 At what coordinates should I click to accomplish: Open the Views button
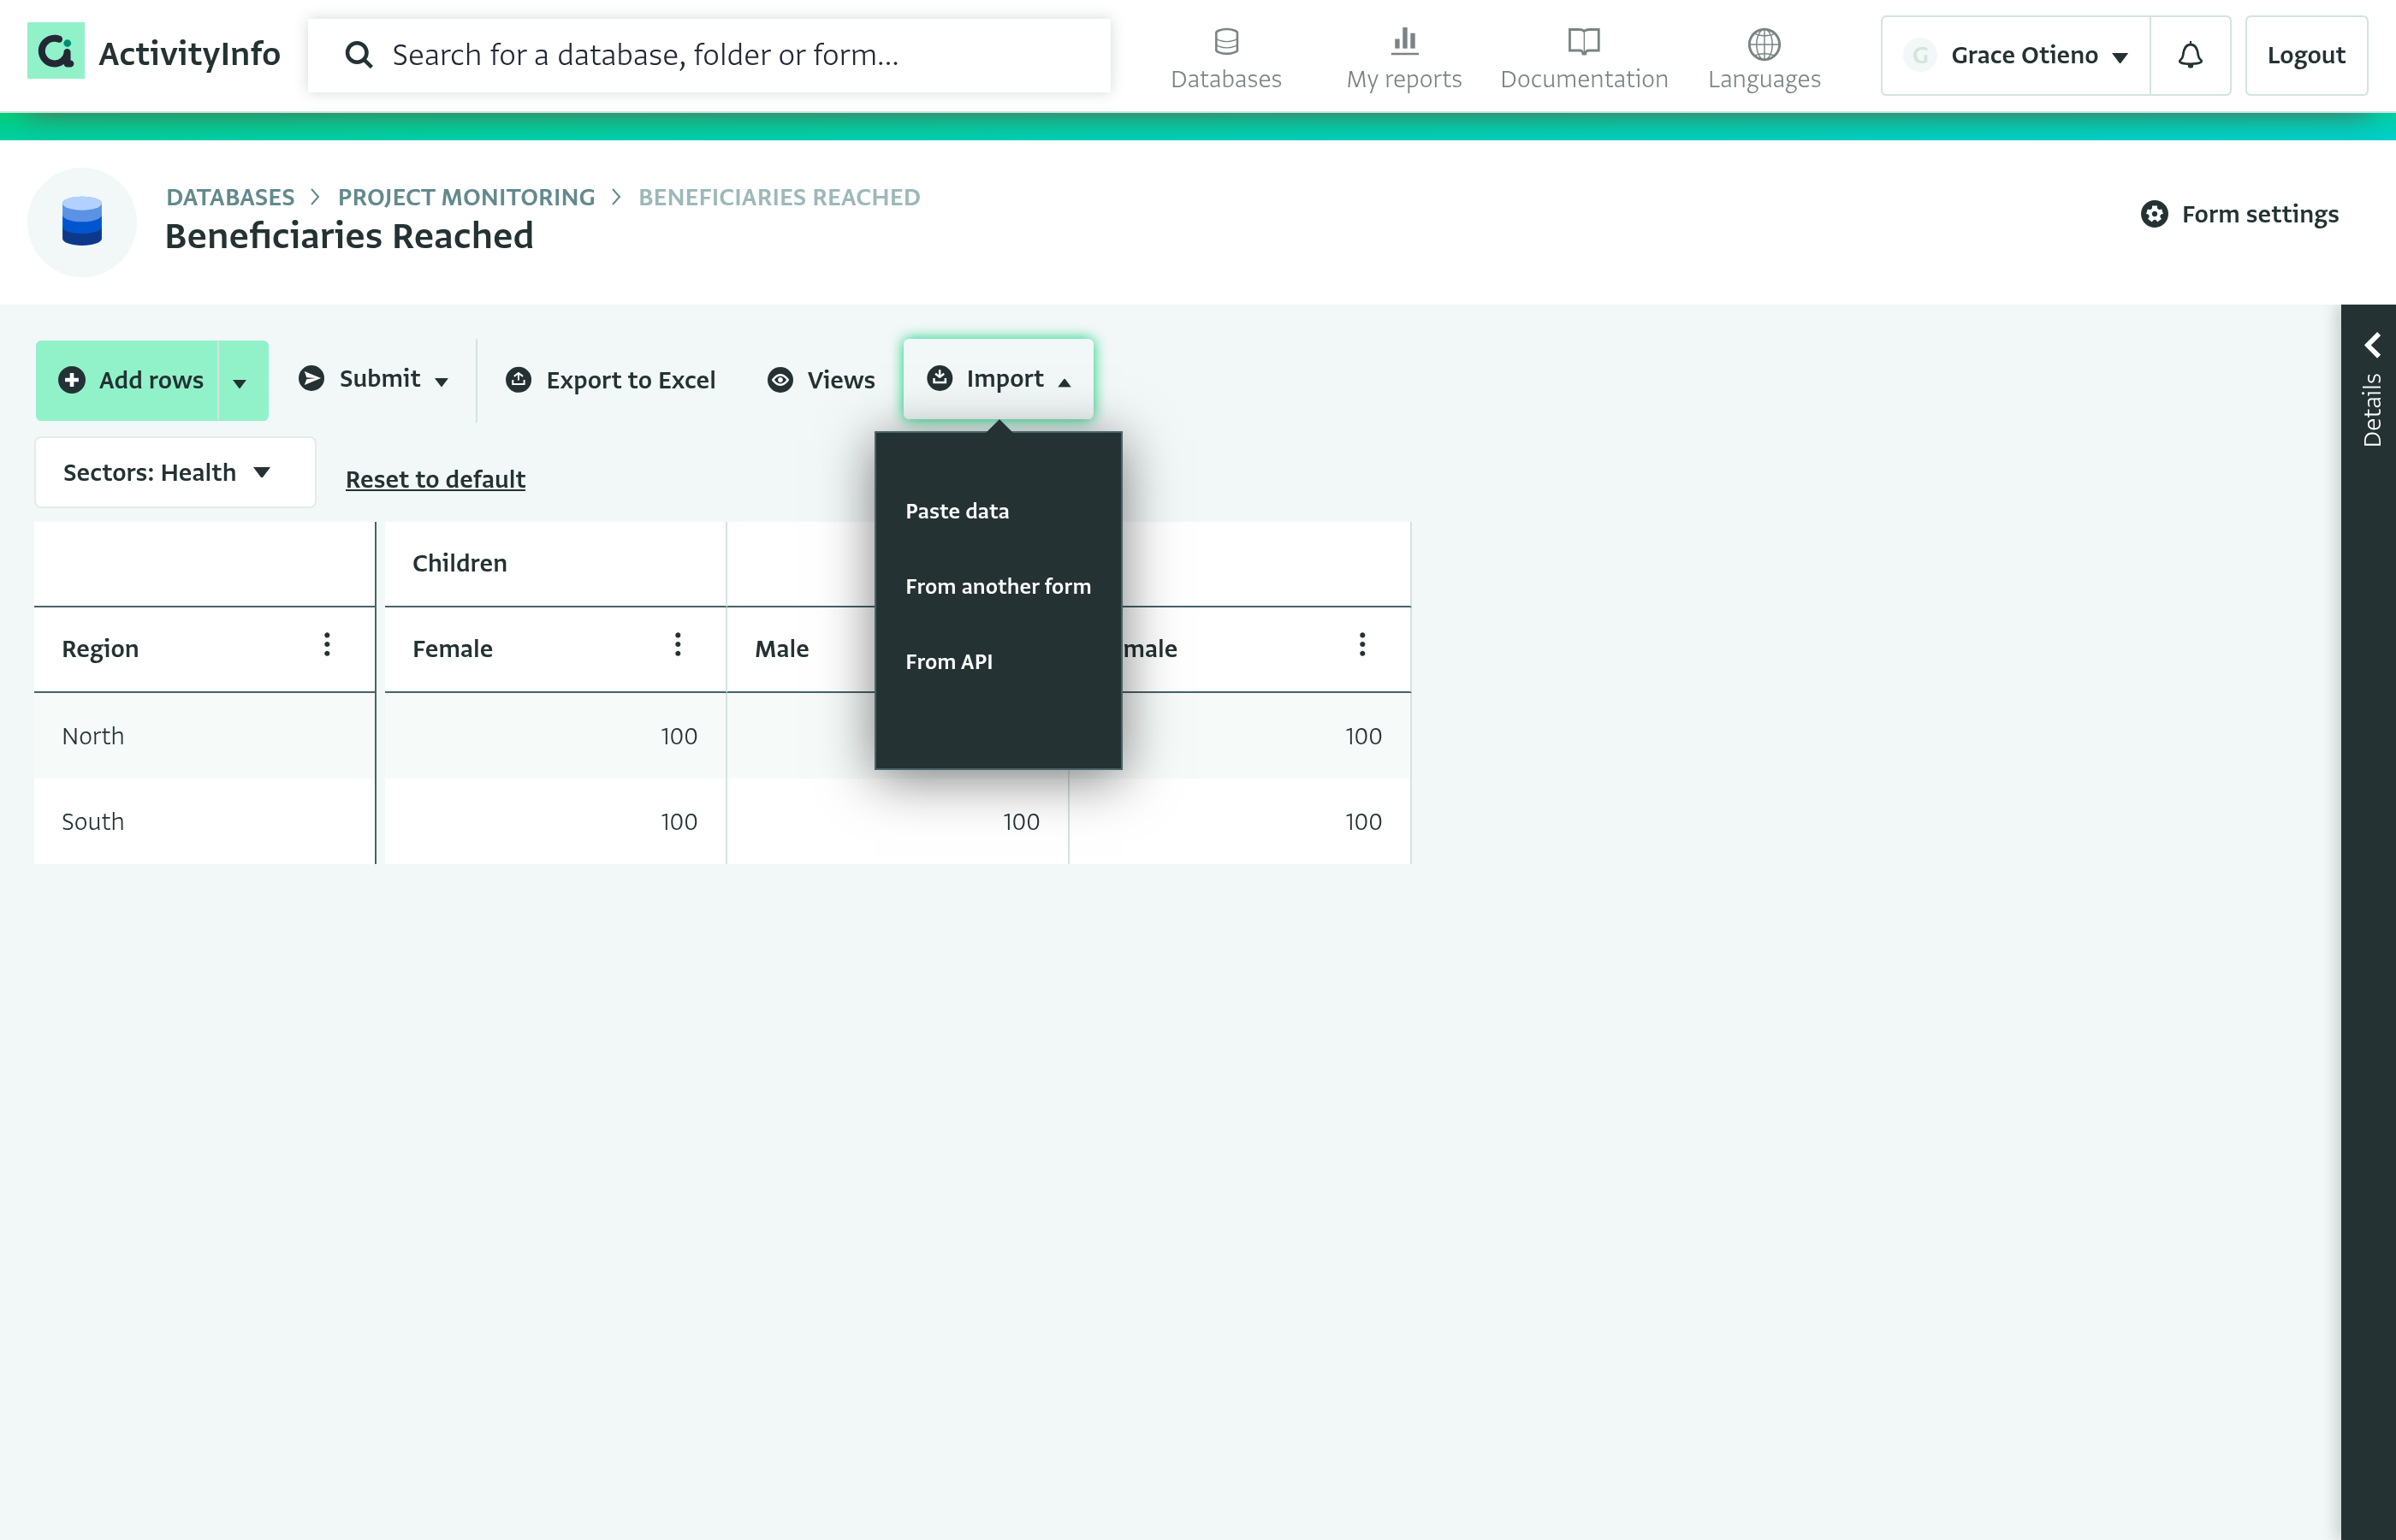click(x=821, y=381)
